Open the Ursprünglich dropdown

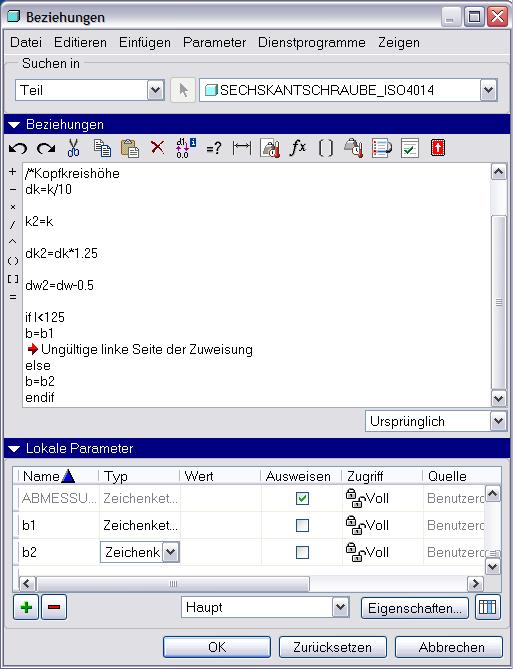498,421
